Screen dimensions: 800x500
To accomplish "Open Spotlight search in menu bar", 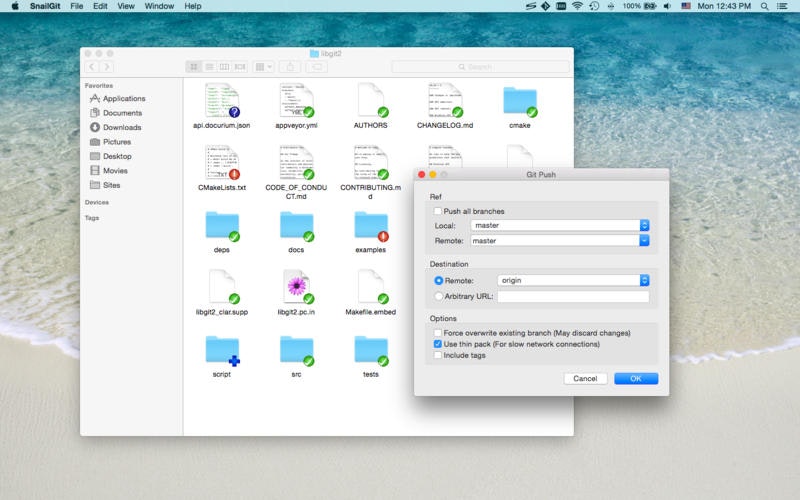I will point(764,6).
